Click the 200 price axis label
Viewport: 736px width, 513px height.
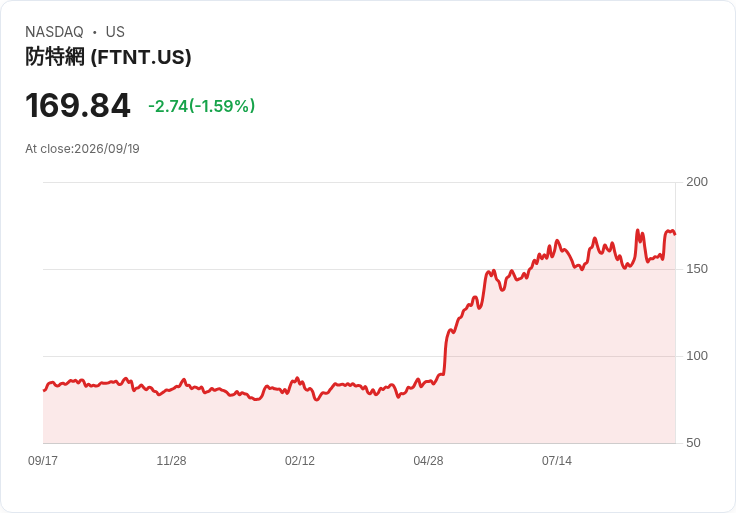click(x=697, y=182)
